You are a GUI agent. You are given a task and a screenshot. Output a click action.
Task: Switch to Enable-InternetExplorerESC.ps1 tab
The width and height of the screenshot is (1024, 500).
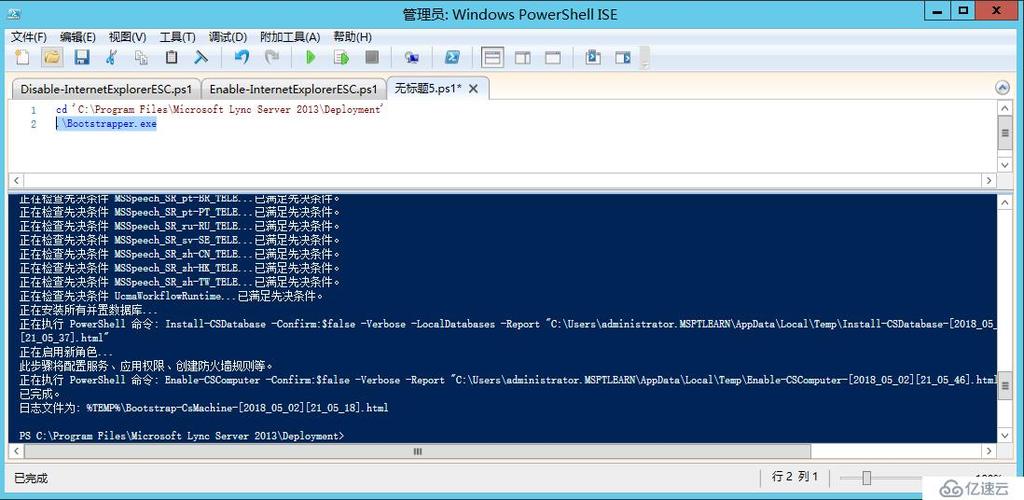point(293,89)
